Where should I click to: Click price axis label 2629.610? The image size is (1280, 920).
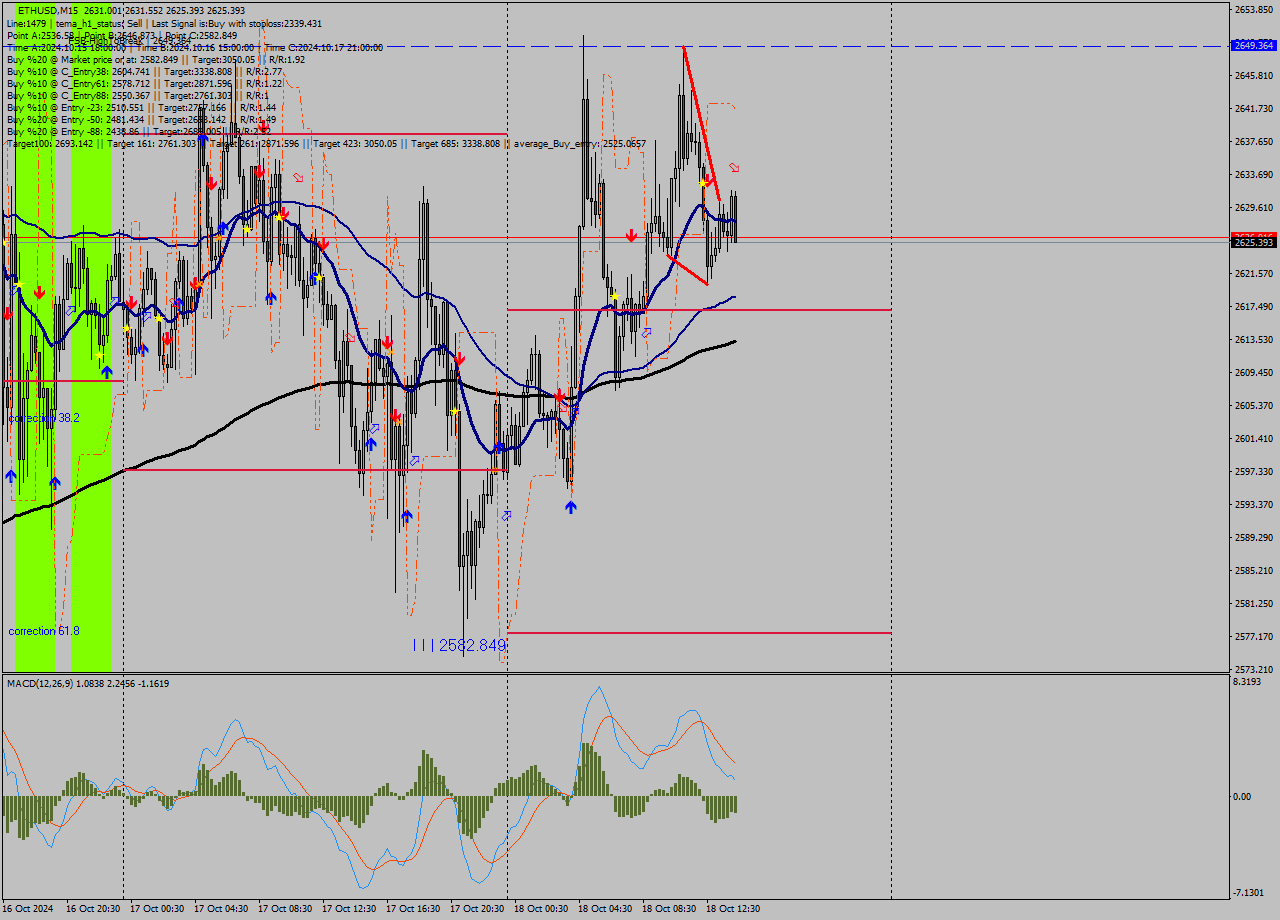tap(1253, 208)
